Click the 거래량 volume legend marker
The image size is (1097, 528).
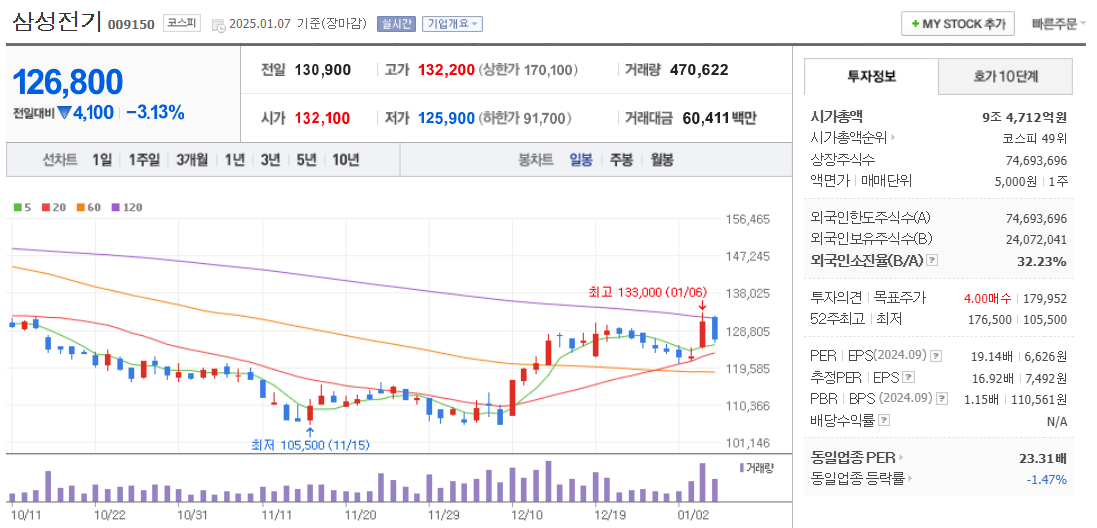tap(742, 468)
